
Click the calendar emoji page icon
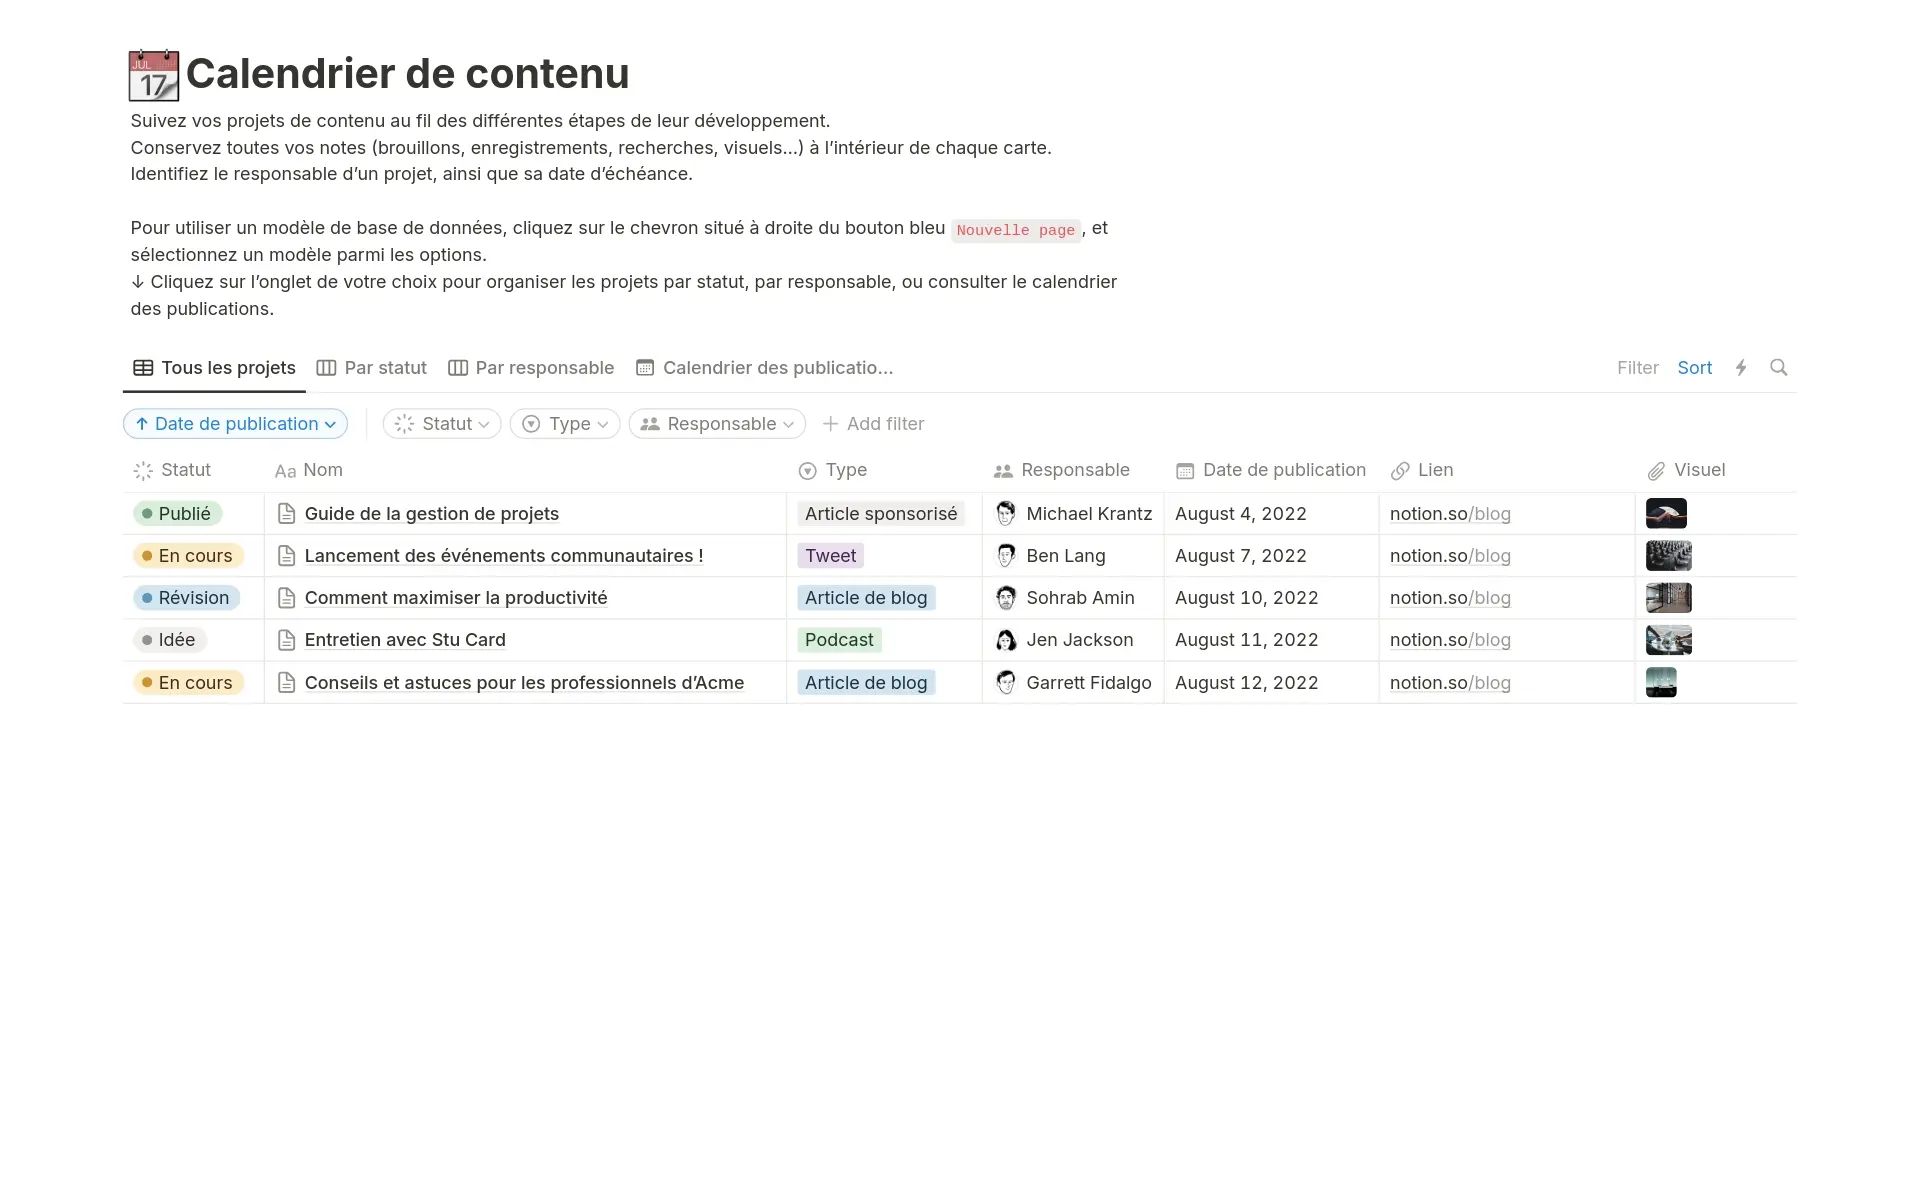coord(154,75)
